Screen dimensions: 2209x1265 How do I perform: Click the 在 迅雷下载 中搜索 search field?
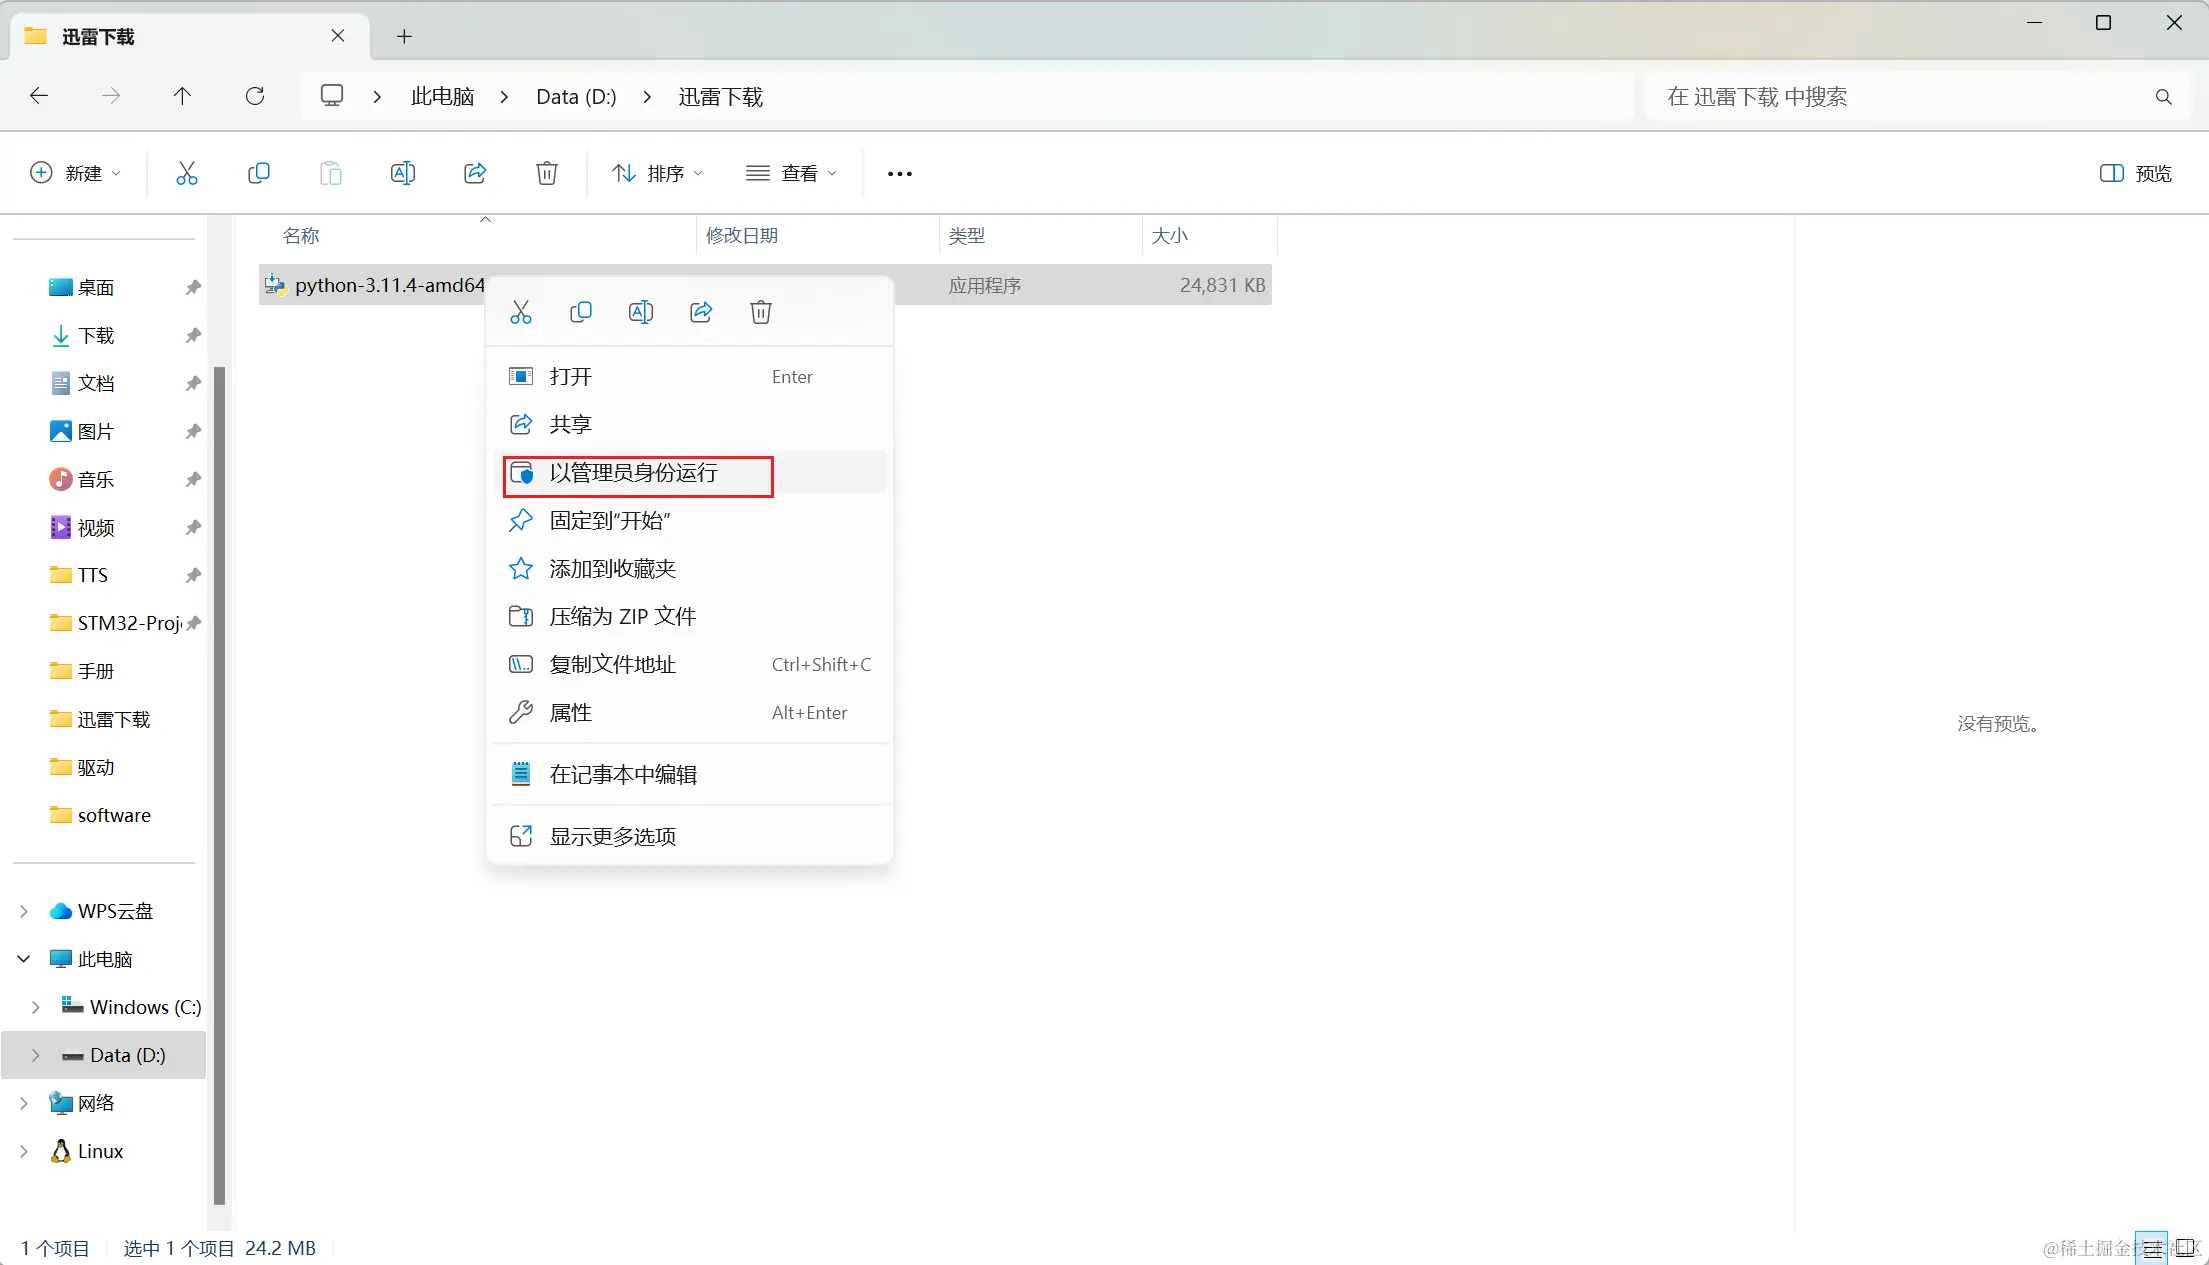(1900, 97)
